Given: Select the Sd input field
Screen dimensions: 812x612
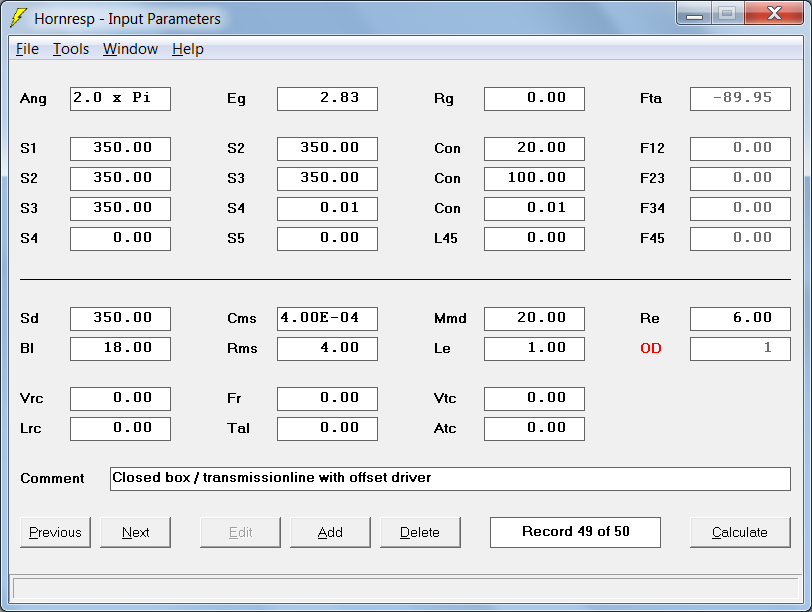Looking at the screenshot, I should pos(120,318).
